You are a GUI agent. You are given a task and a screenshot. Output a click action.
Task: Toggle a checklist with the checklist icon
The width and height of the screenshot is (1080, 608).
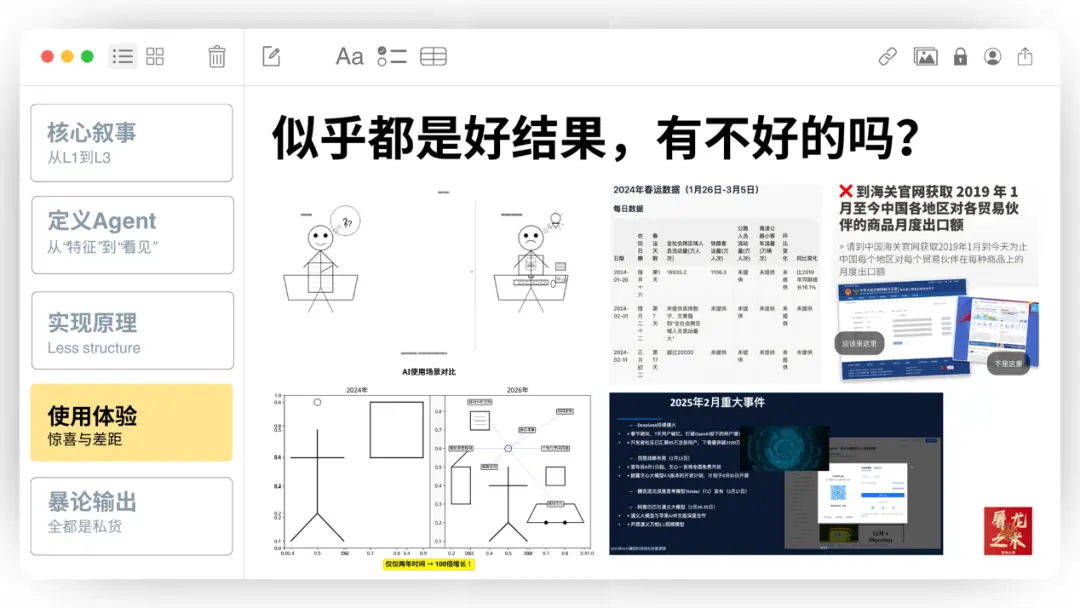394,57
